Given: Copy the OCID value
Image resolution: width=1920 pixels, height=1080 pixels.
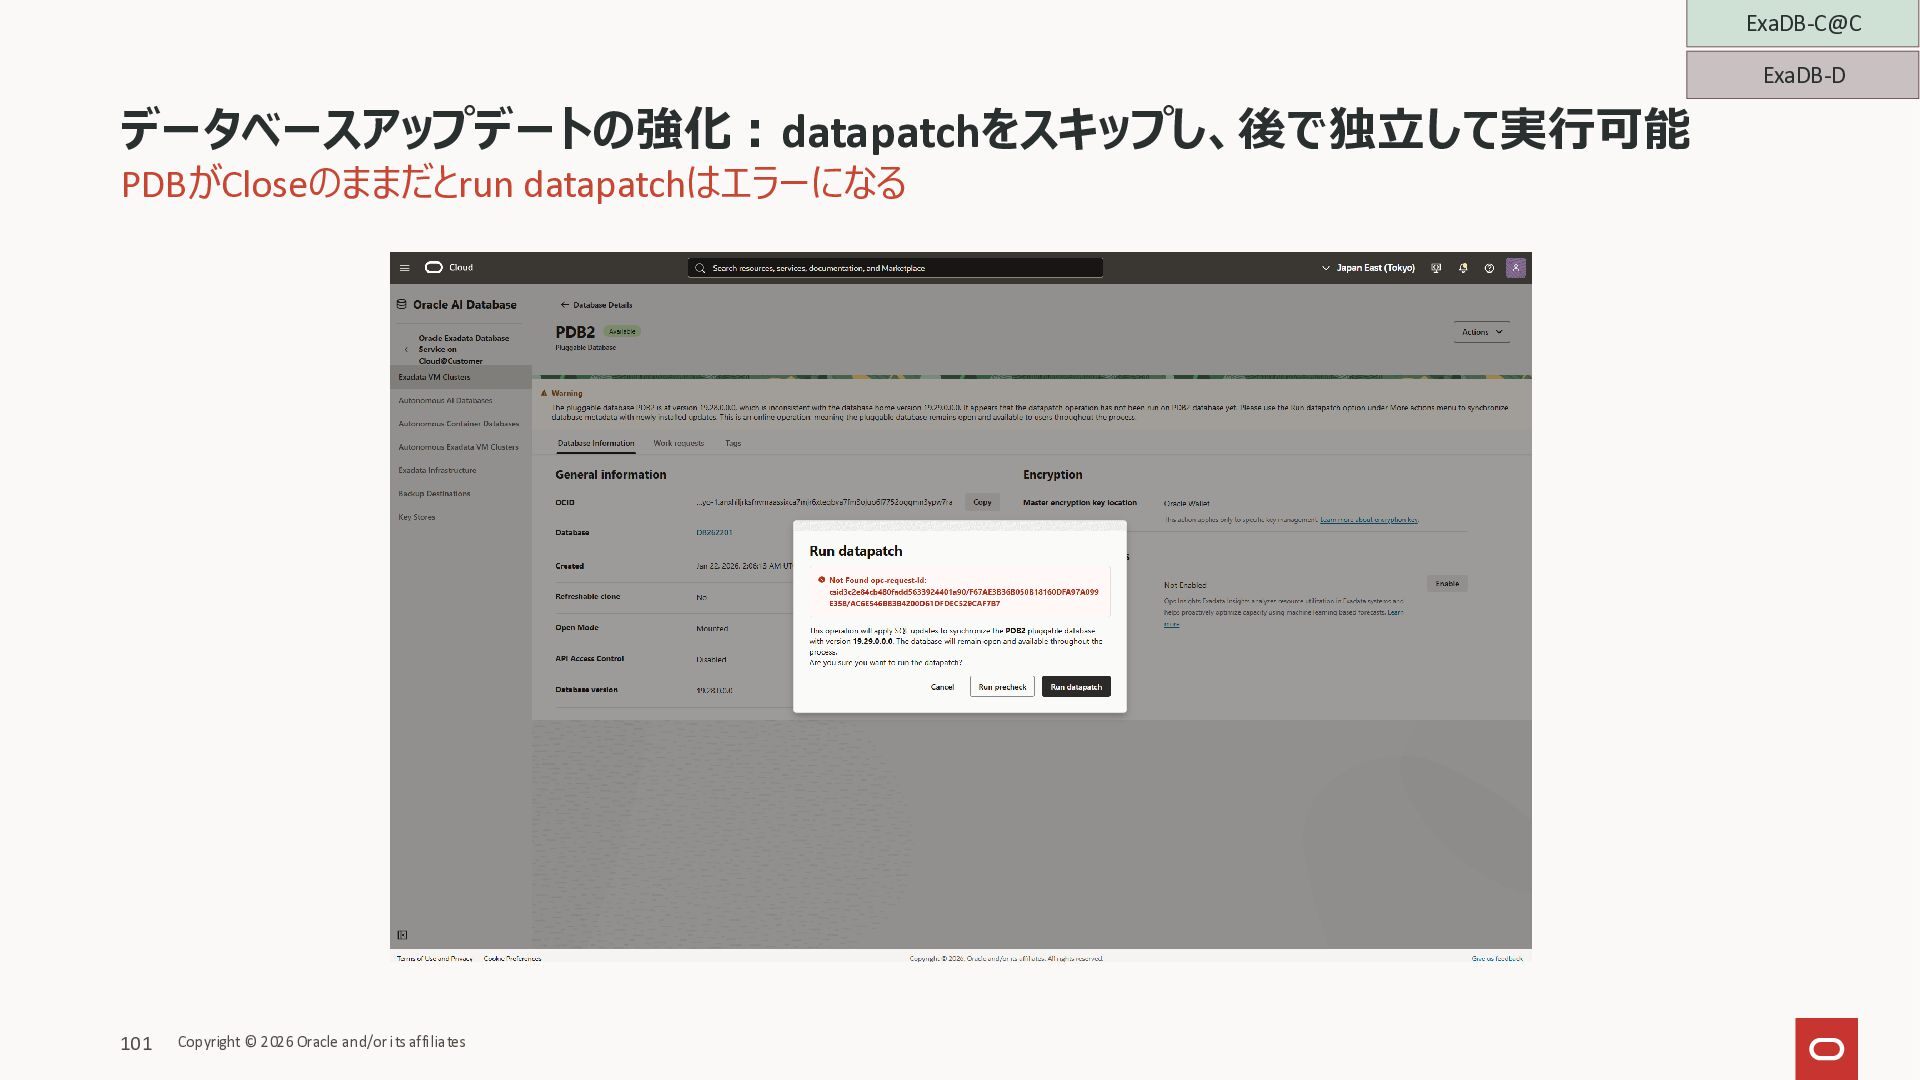Looking at the screenshot, I should 982,503.
